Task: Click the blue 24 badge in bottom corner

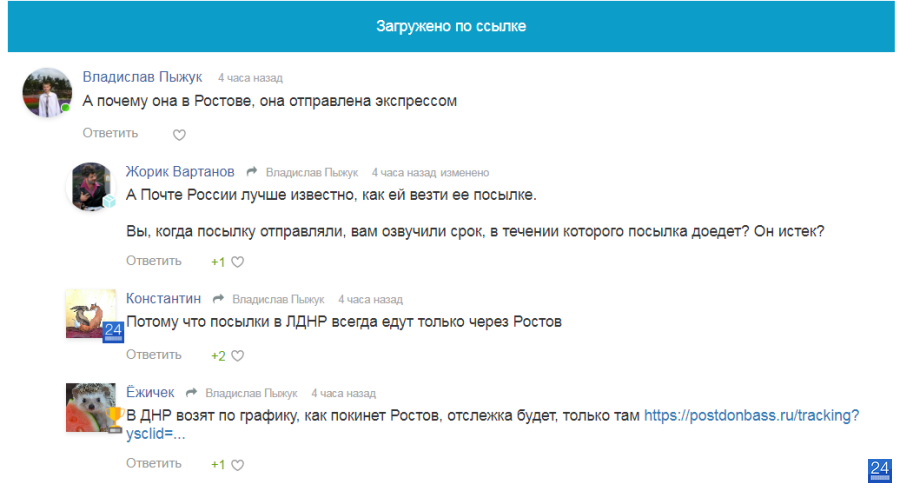Action: pyautogui.click(x=879, y=471)
